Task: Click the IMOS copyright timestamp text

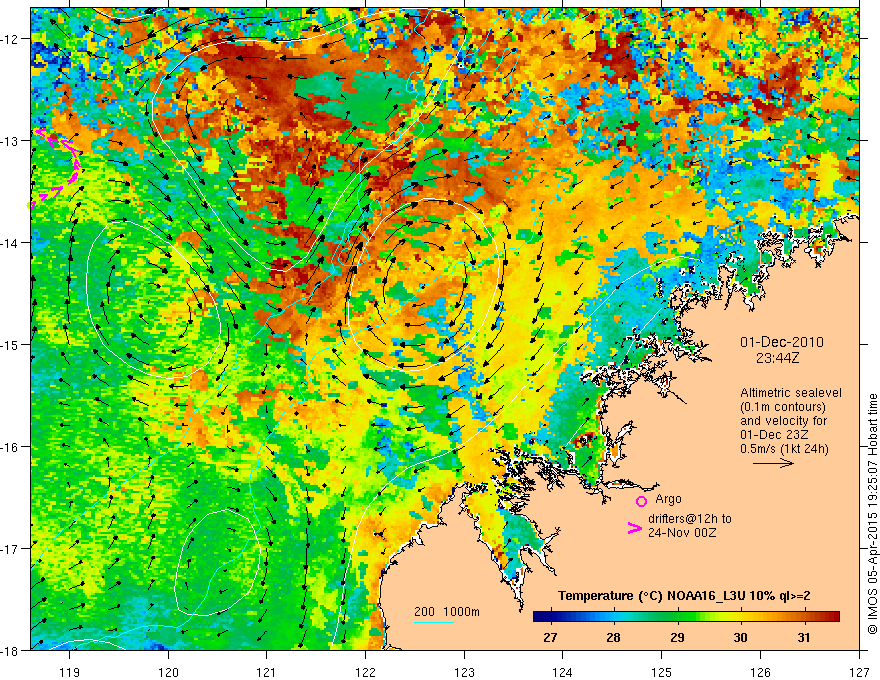Action: (x=872, y=515)
